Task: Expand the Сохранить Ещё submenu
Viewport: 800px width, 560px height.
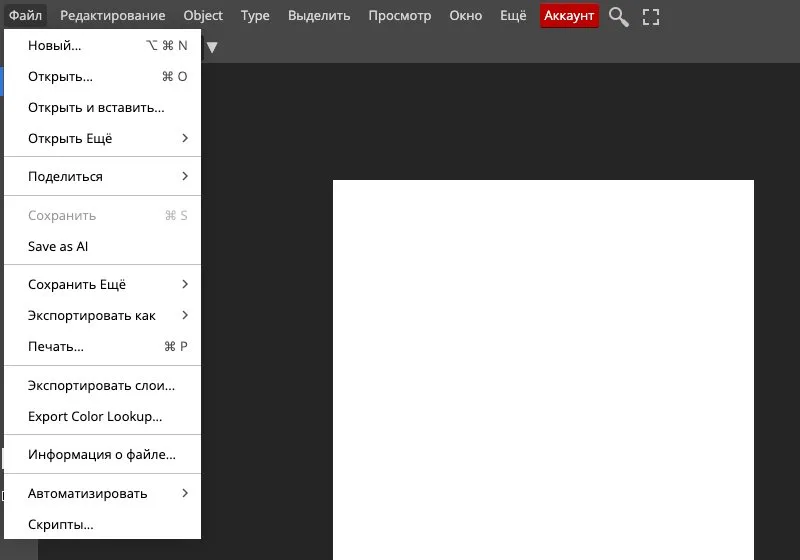Action: 102,284
